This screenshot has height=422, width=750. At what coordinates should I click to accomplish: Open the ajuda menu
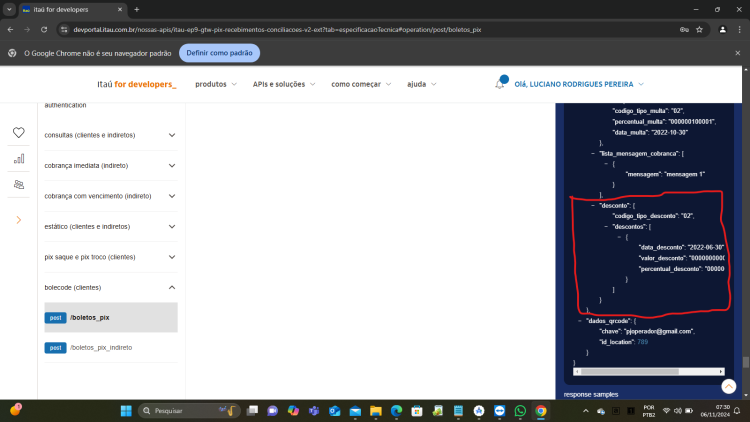pos(421,84)
